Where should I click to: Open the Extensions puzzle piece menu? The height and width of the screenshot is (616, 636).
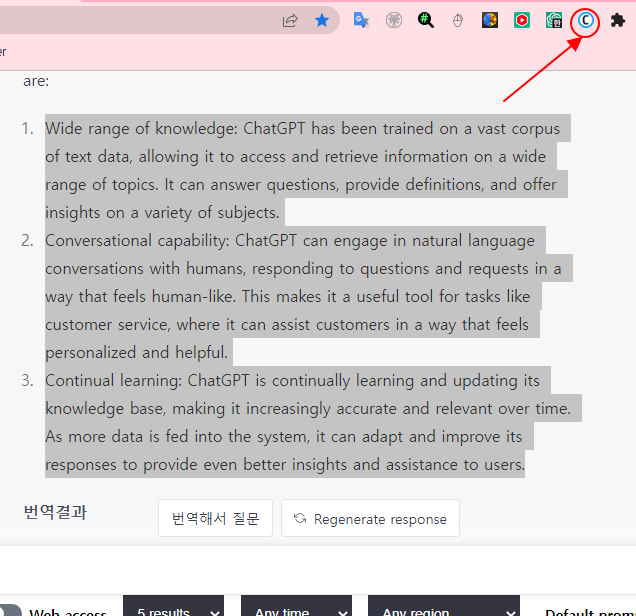coord(617,20)
